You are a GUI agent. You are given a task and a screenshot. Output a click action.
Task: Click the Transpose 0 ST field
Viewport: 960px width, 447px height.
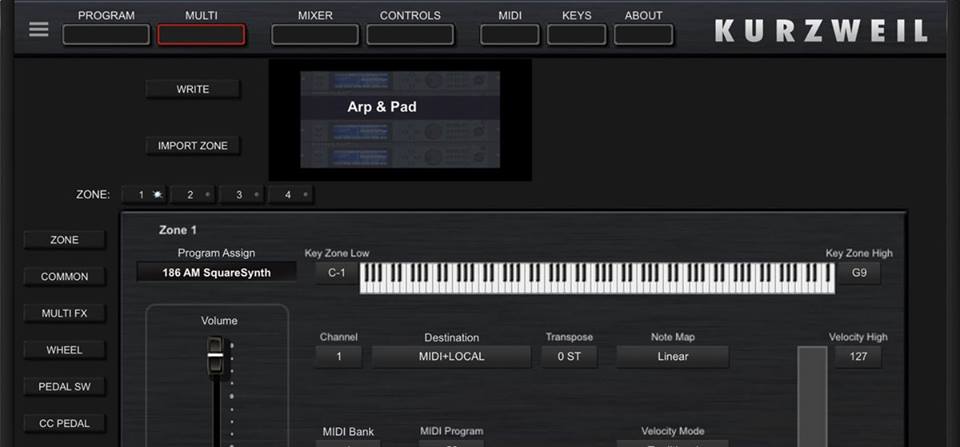(569, 356)
